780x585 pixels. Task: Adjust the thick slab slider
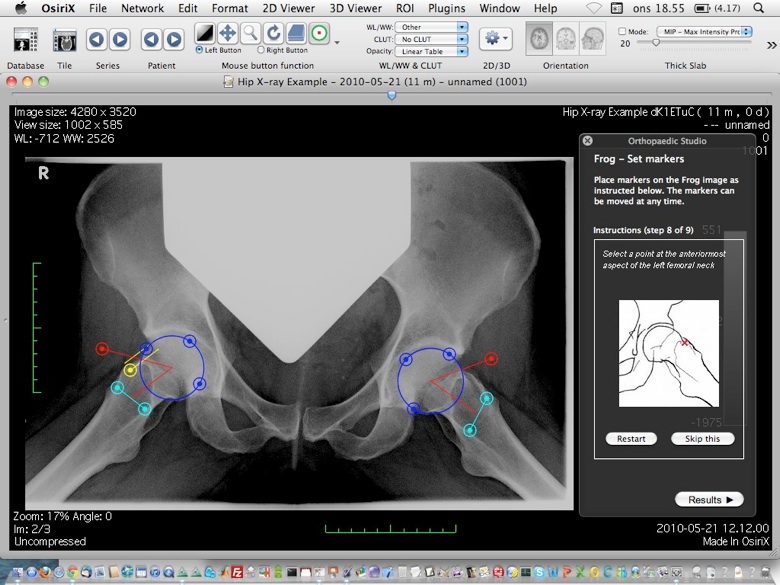coord(656,43)
